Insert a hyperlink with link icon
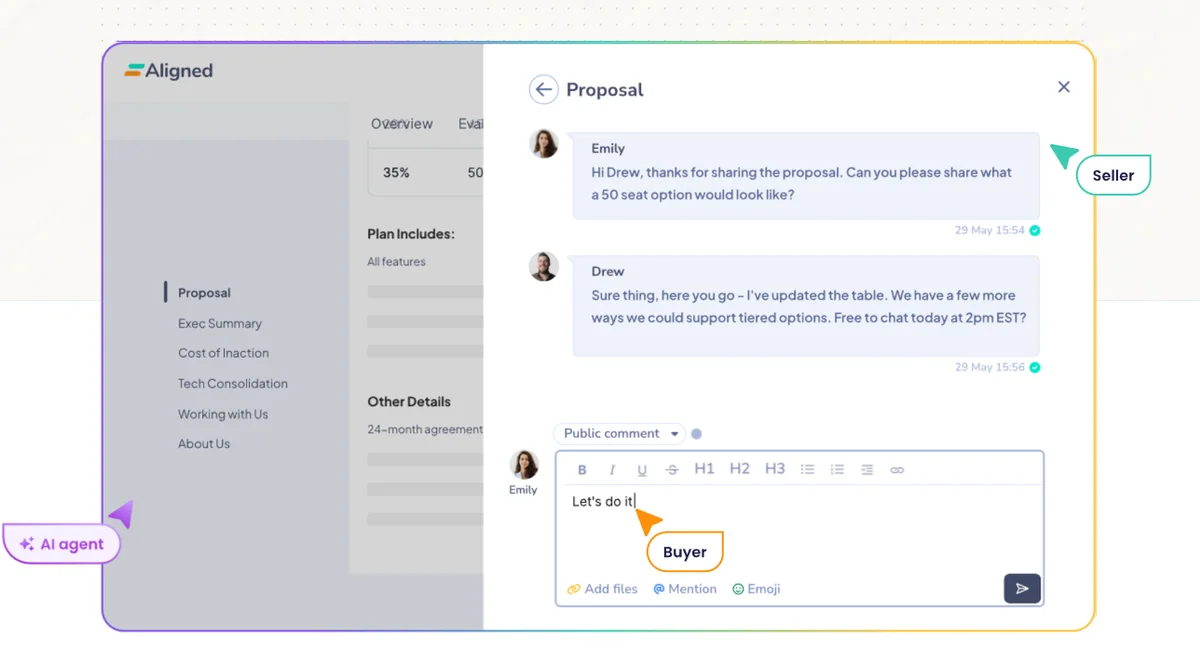Viewport: 1200px width, 665px height. pos(897,469)
